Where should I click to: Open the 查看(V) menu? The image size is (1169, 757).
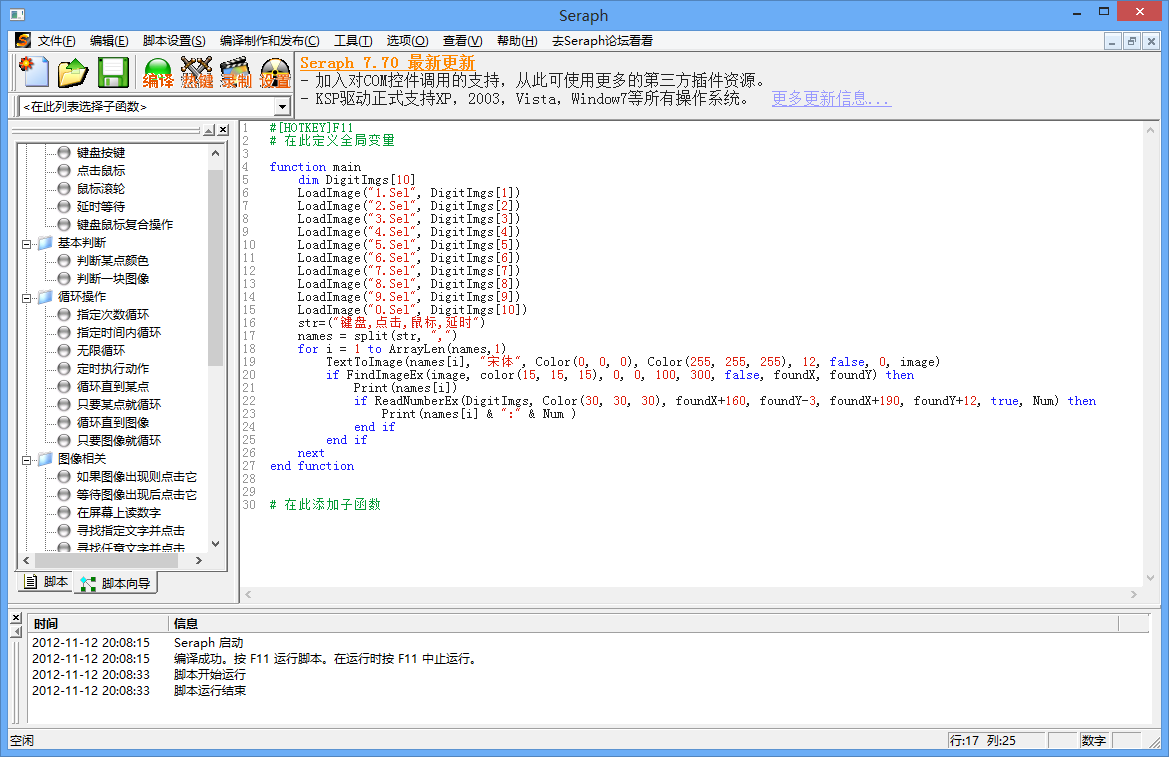(x=461, y=41)
